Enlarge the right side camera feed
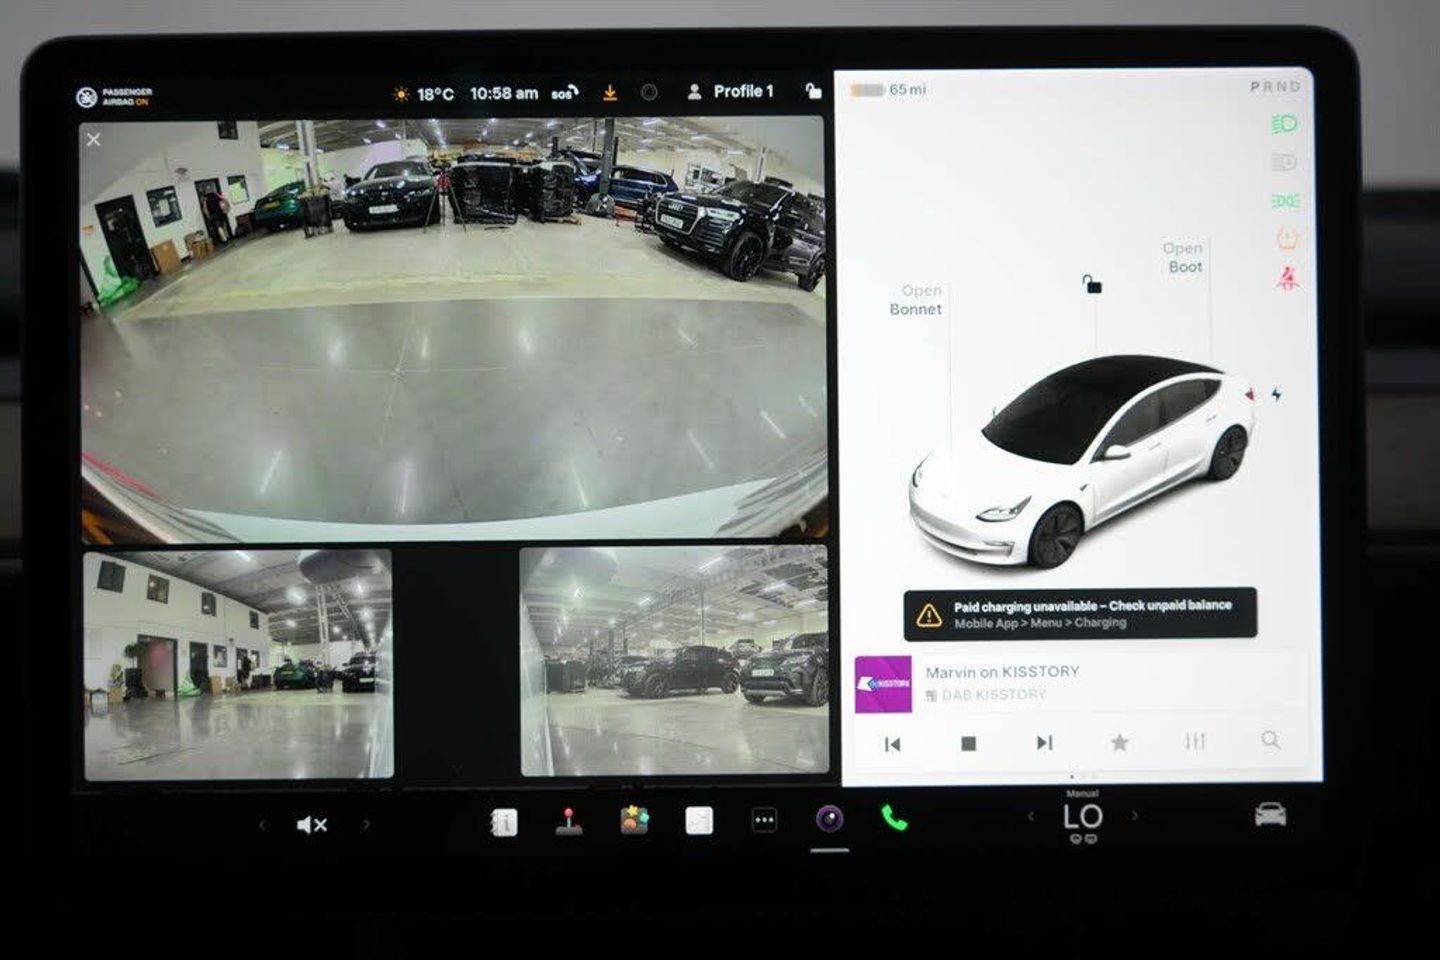Image resolution: width=1440 pixels, height=960 pixels. coord(675,661)
